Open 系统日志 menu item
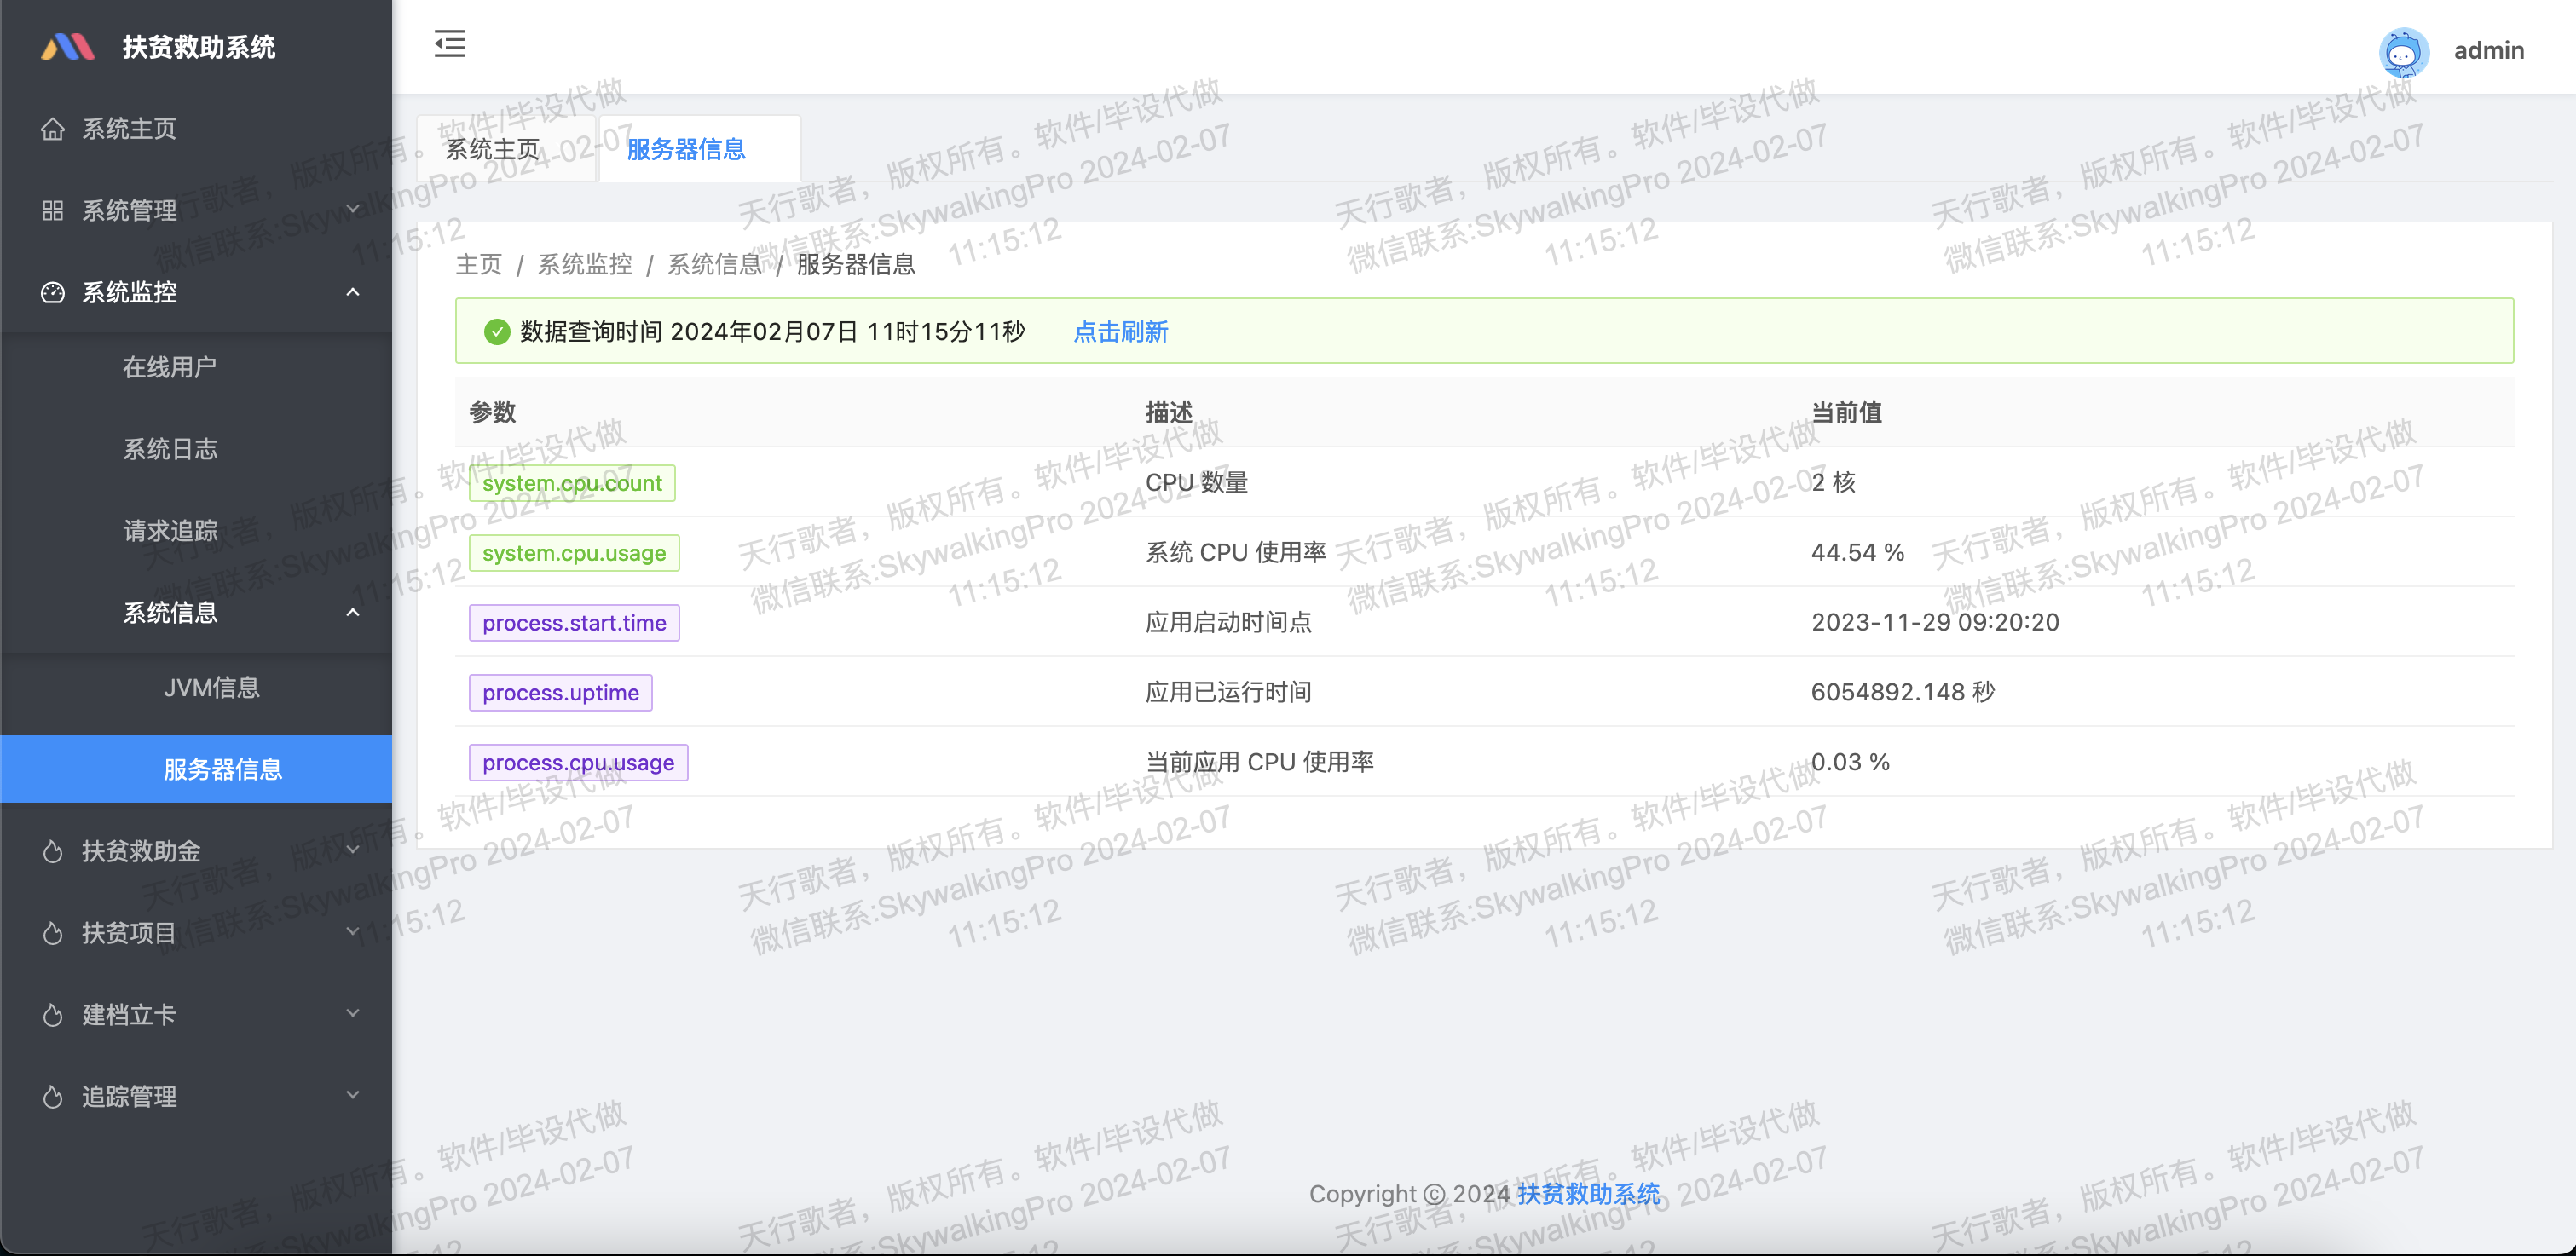This screenshot has height=1256, width=2576. [196, 450]
